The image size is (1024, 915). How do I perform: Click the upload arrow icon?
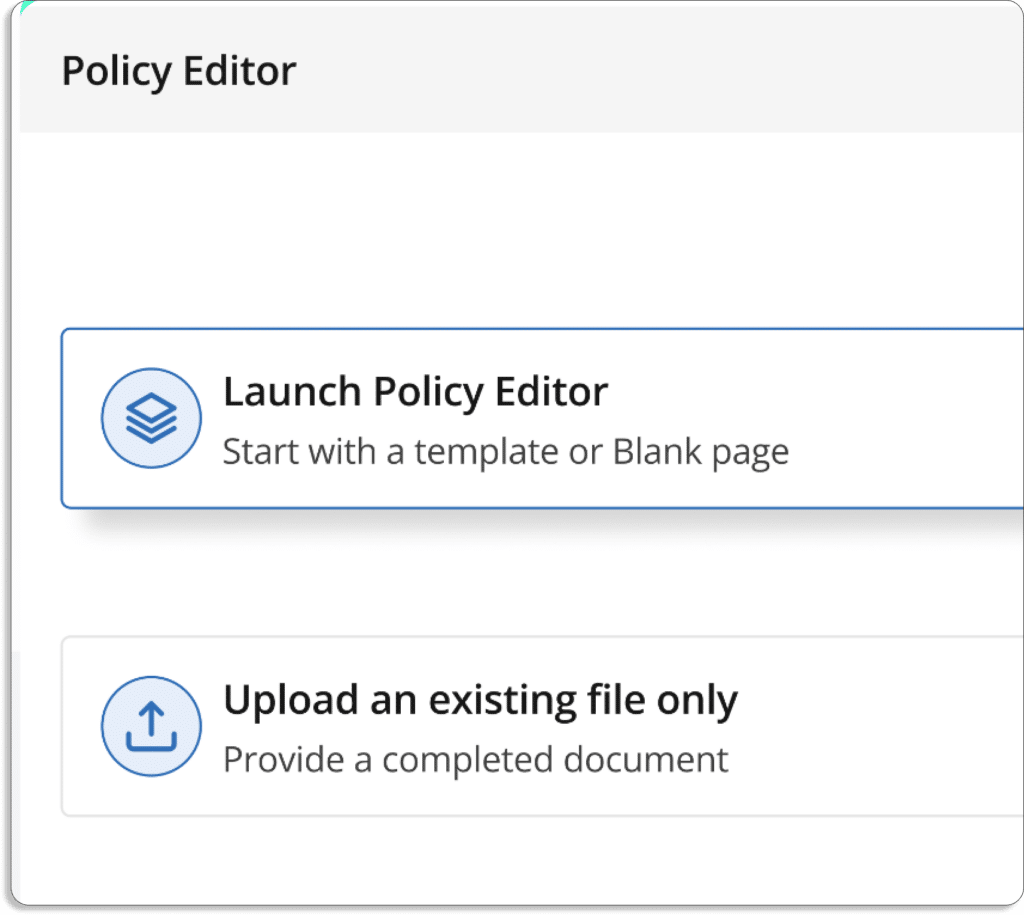click(152, 726)
